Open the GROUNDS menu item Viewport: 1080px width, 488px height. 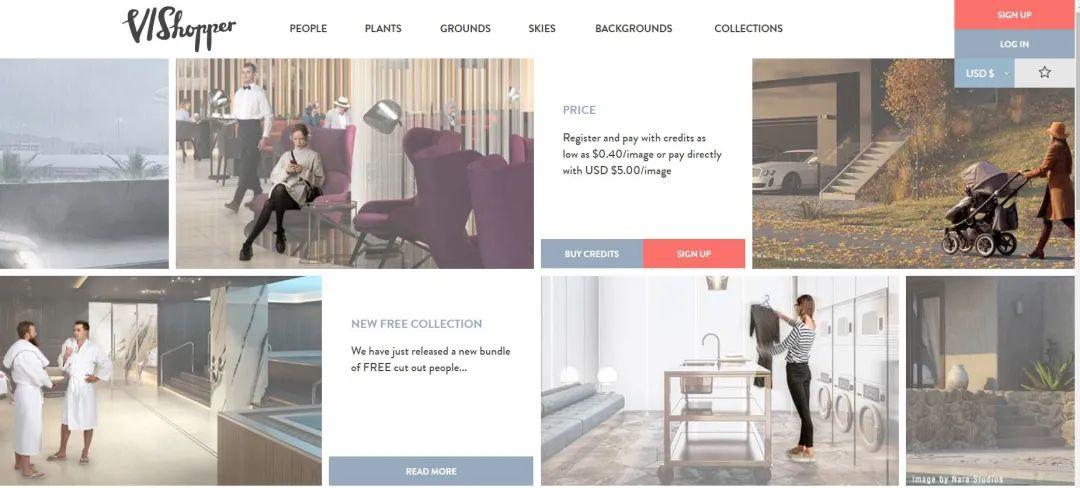[465, 28]
